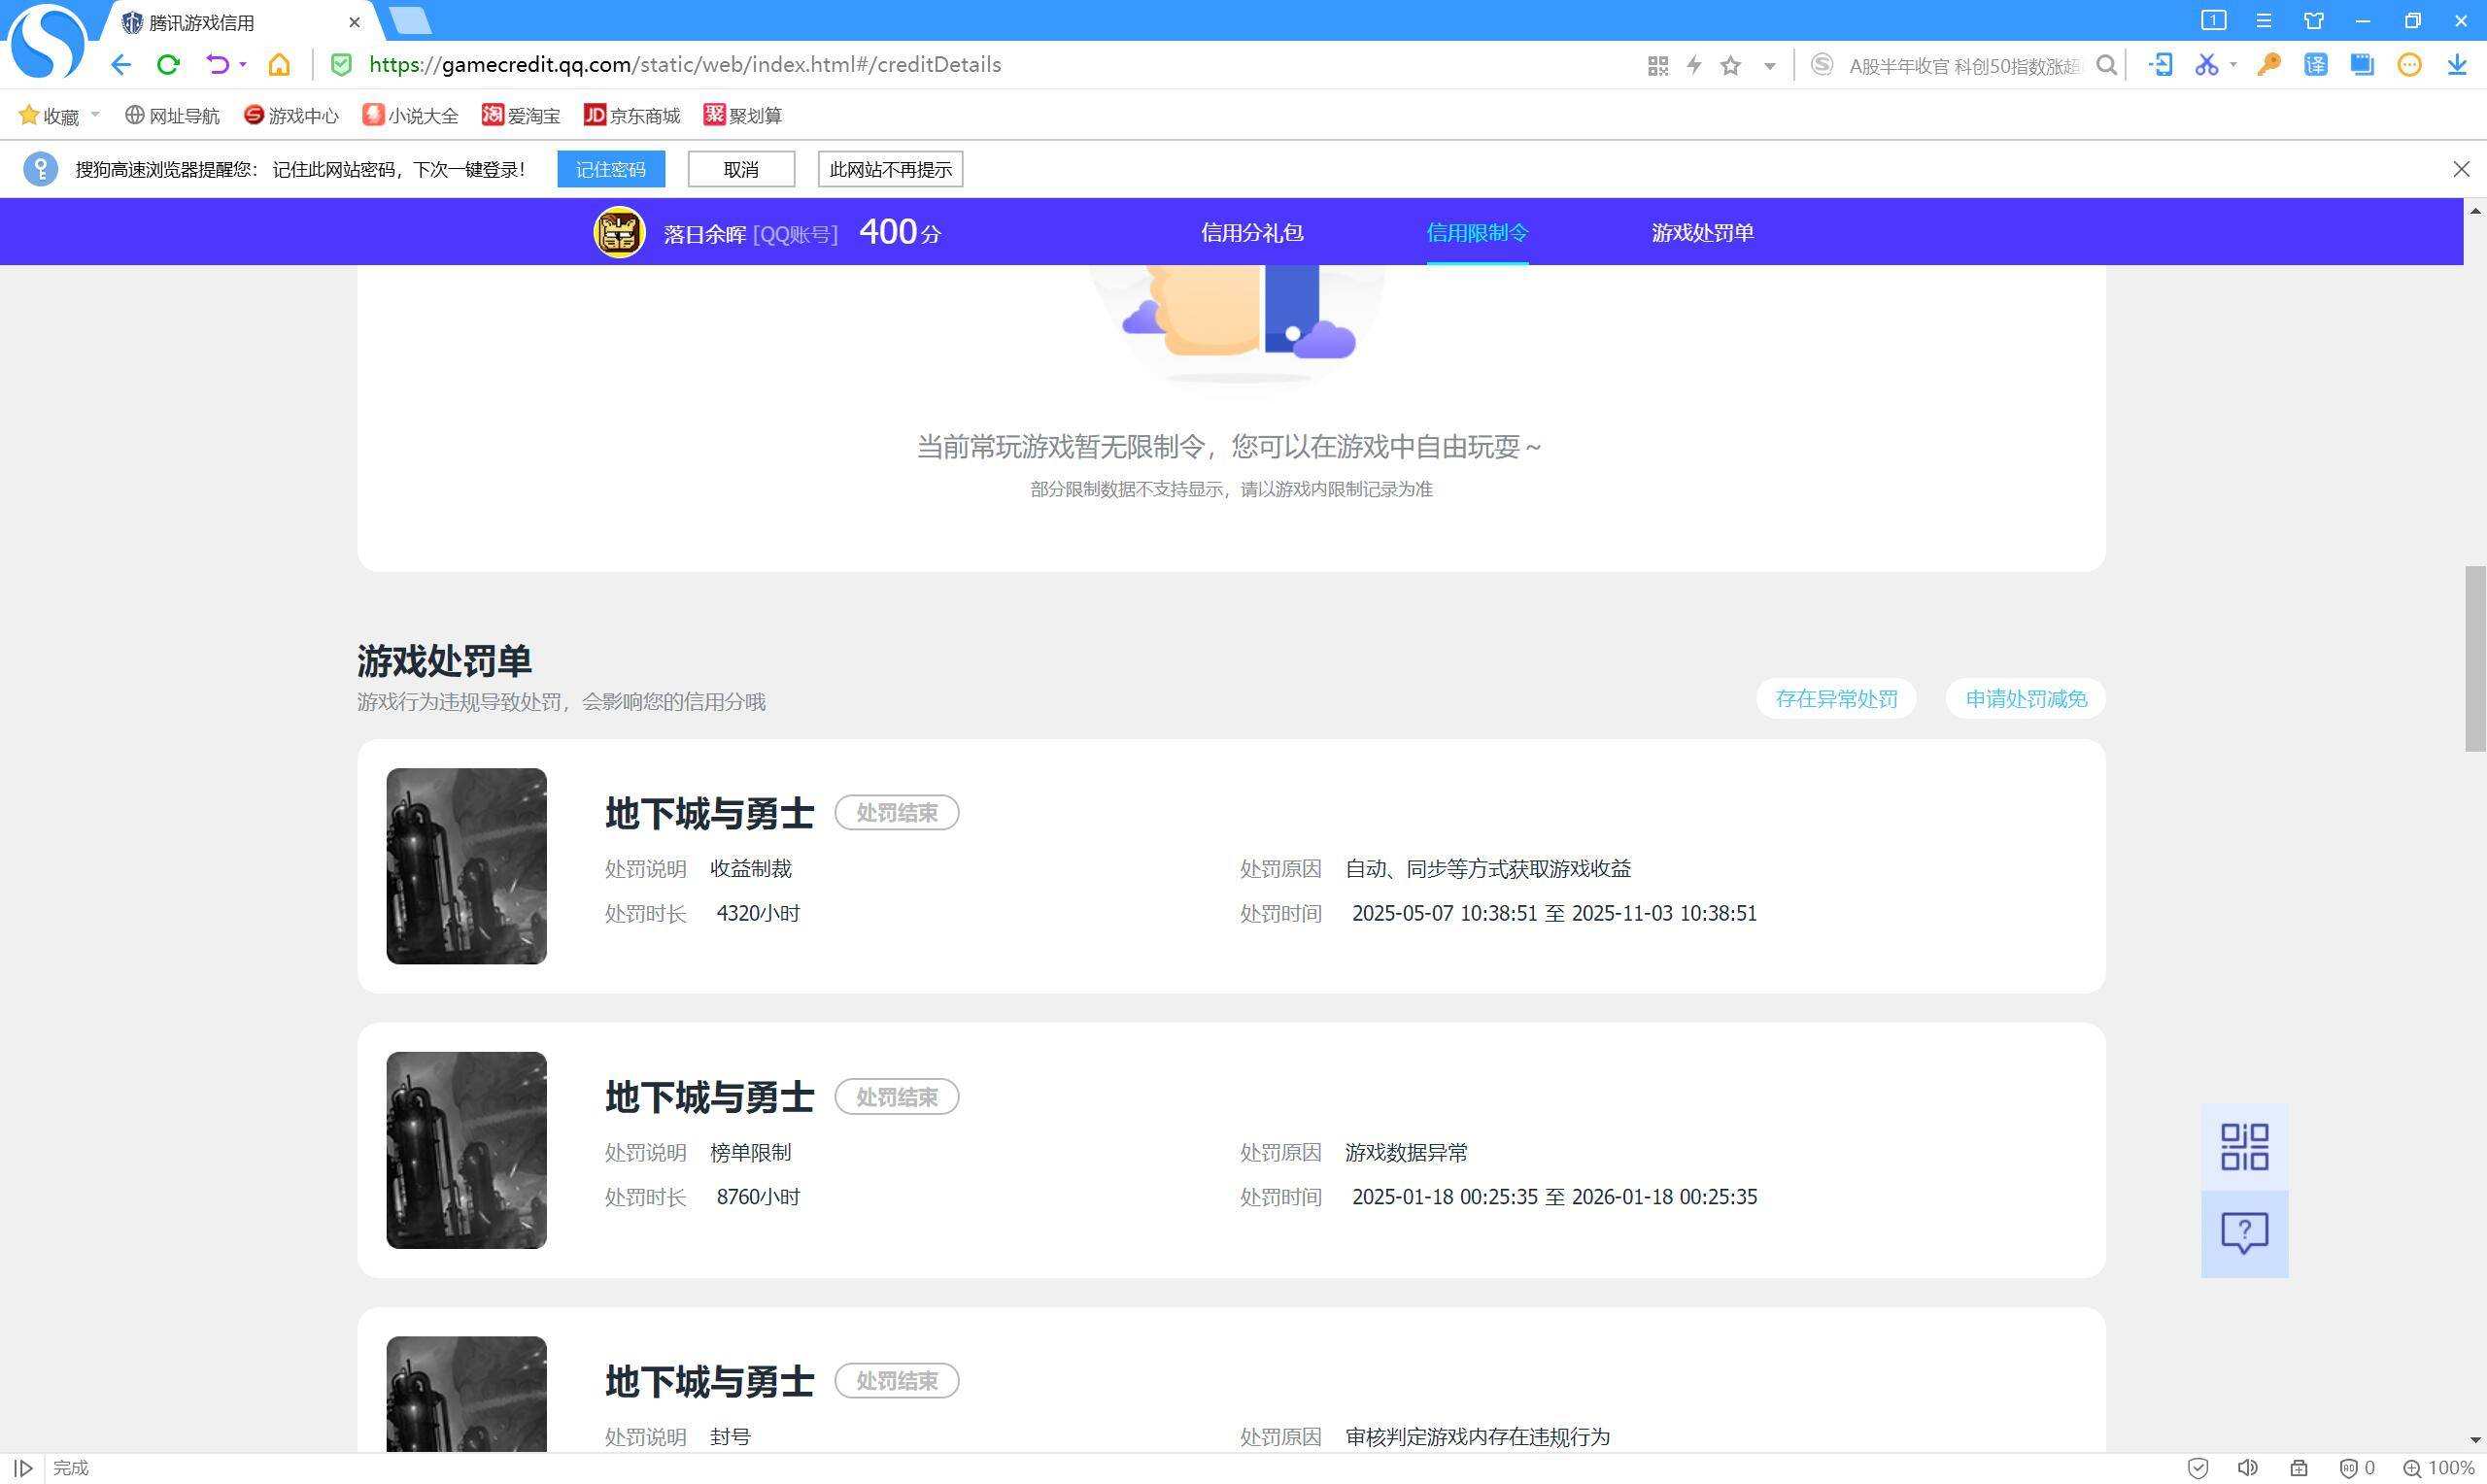Reload the page with the refresh icon
Image resolution: width=2487 pixels, height=1484 pixels.
(x=168, y=65)
